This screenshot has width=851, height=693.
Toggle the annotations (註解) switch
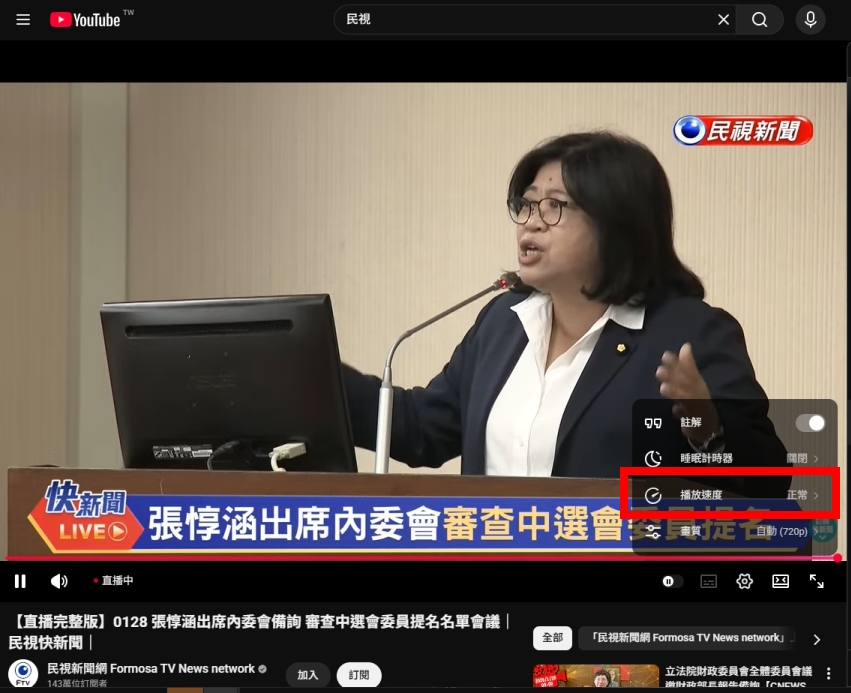[813, 422]
